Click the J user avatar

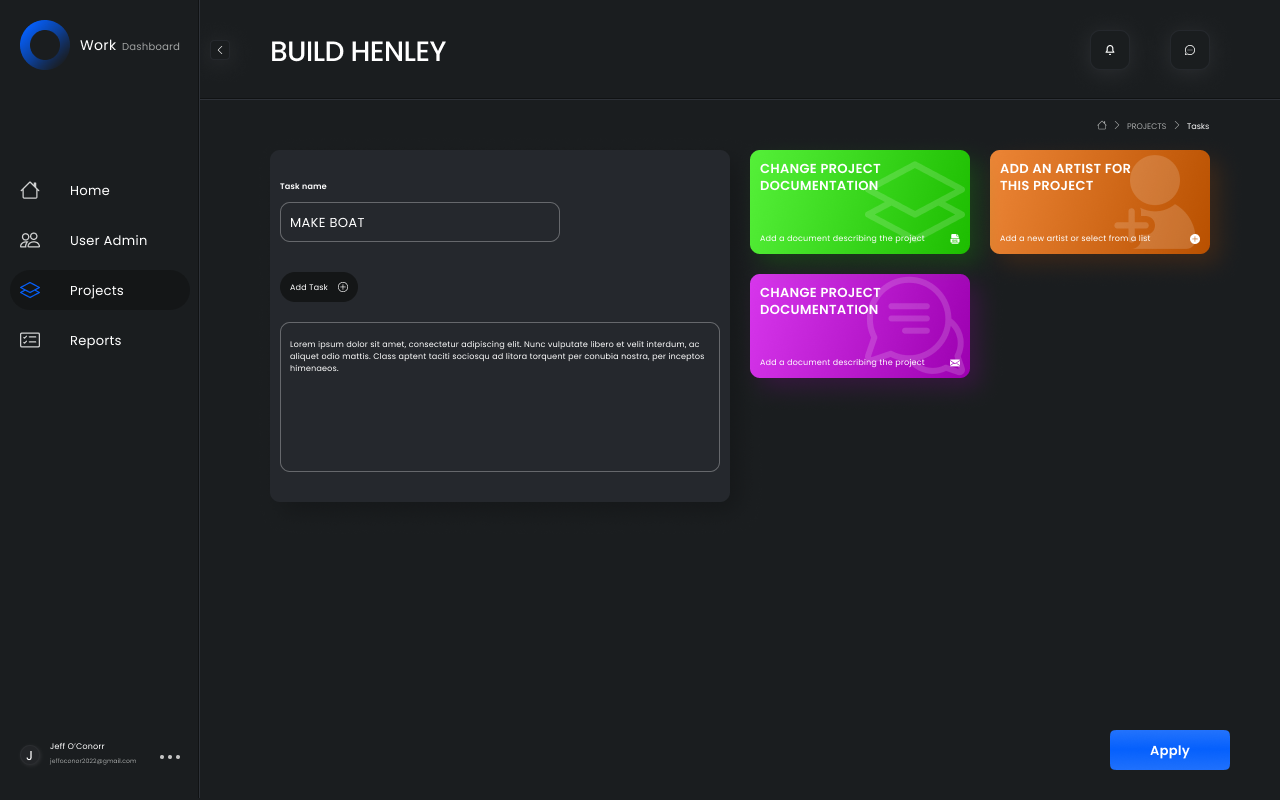30,755
